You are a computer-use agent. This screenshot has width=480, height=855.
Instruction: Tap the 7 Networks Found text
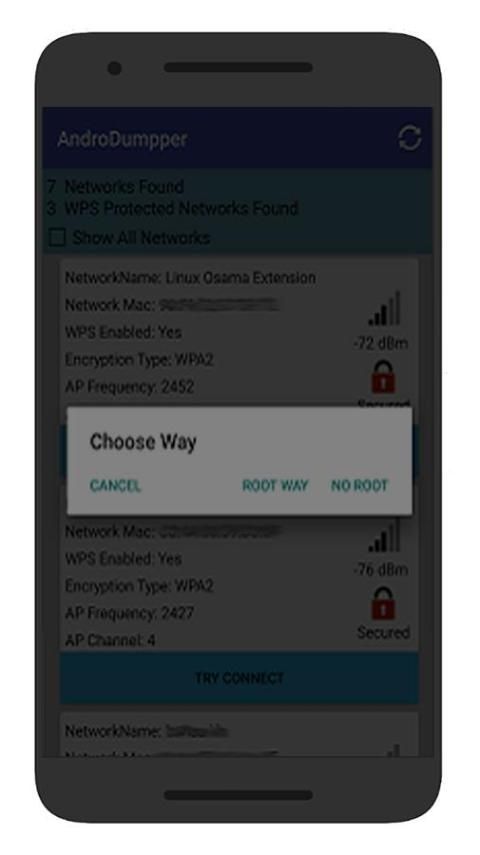coord(116,186)
